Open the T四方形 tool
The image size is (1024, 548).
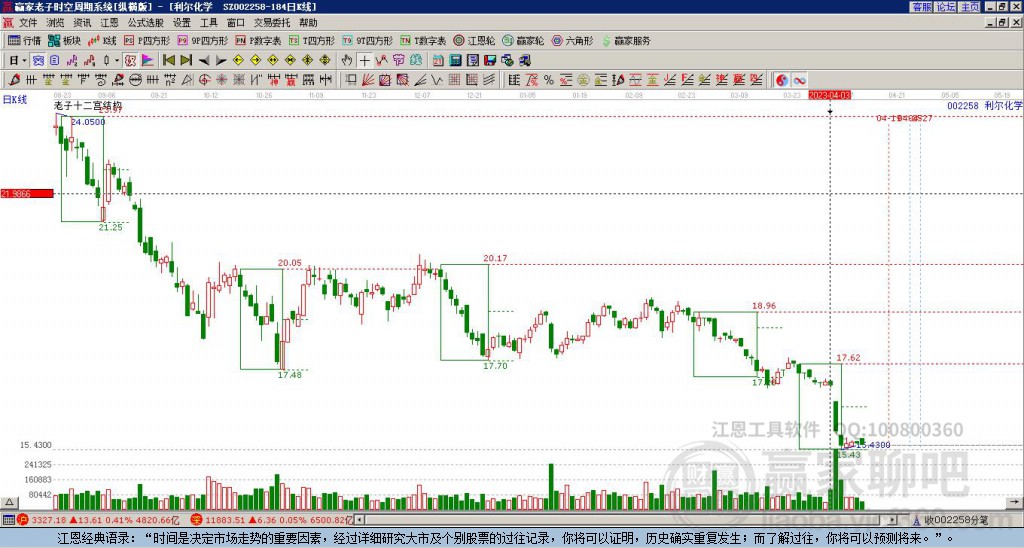click(x=311, y=40)
